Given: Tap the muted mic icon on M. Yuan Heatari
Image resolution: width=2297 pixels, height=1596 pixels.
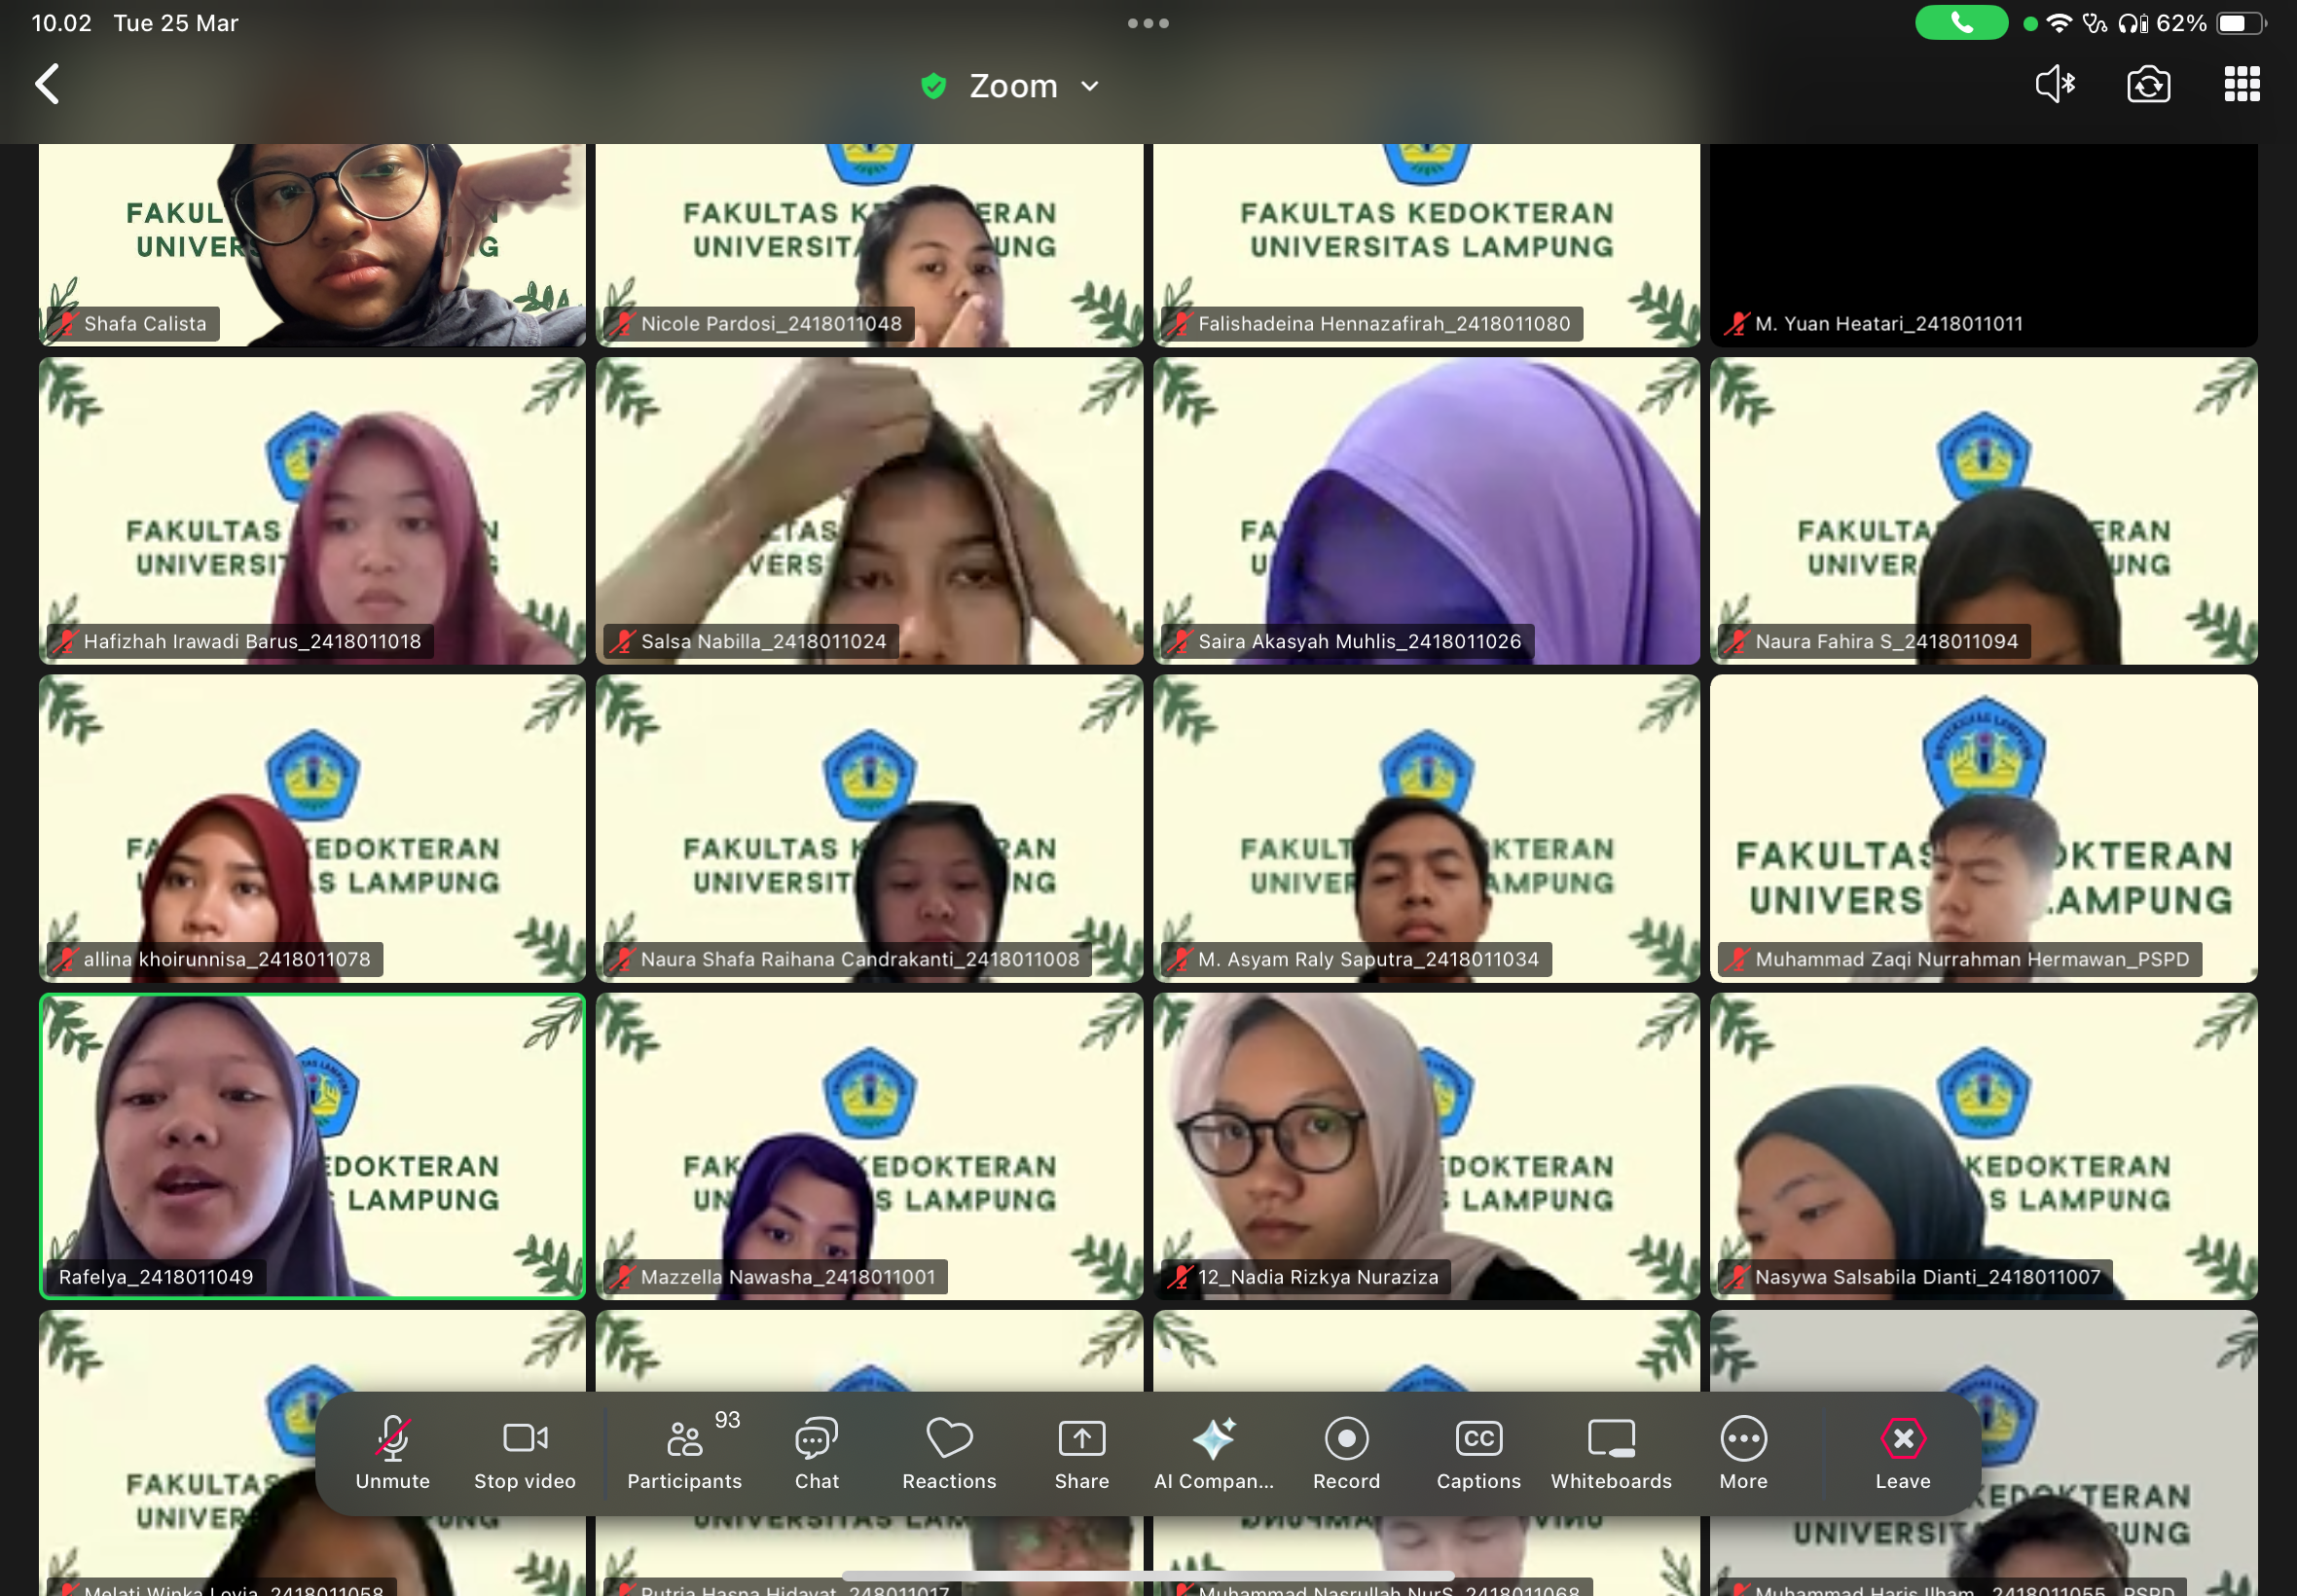Looking at the screenshot, I should point(1736,324).
